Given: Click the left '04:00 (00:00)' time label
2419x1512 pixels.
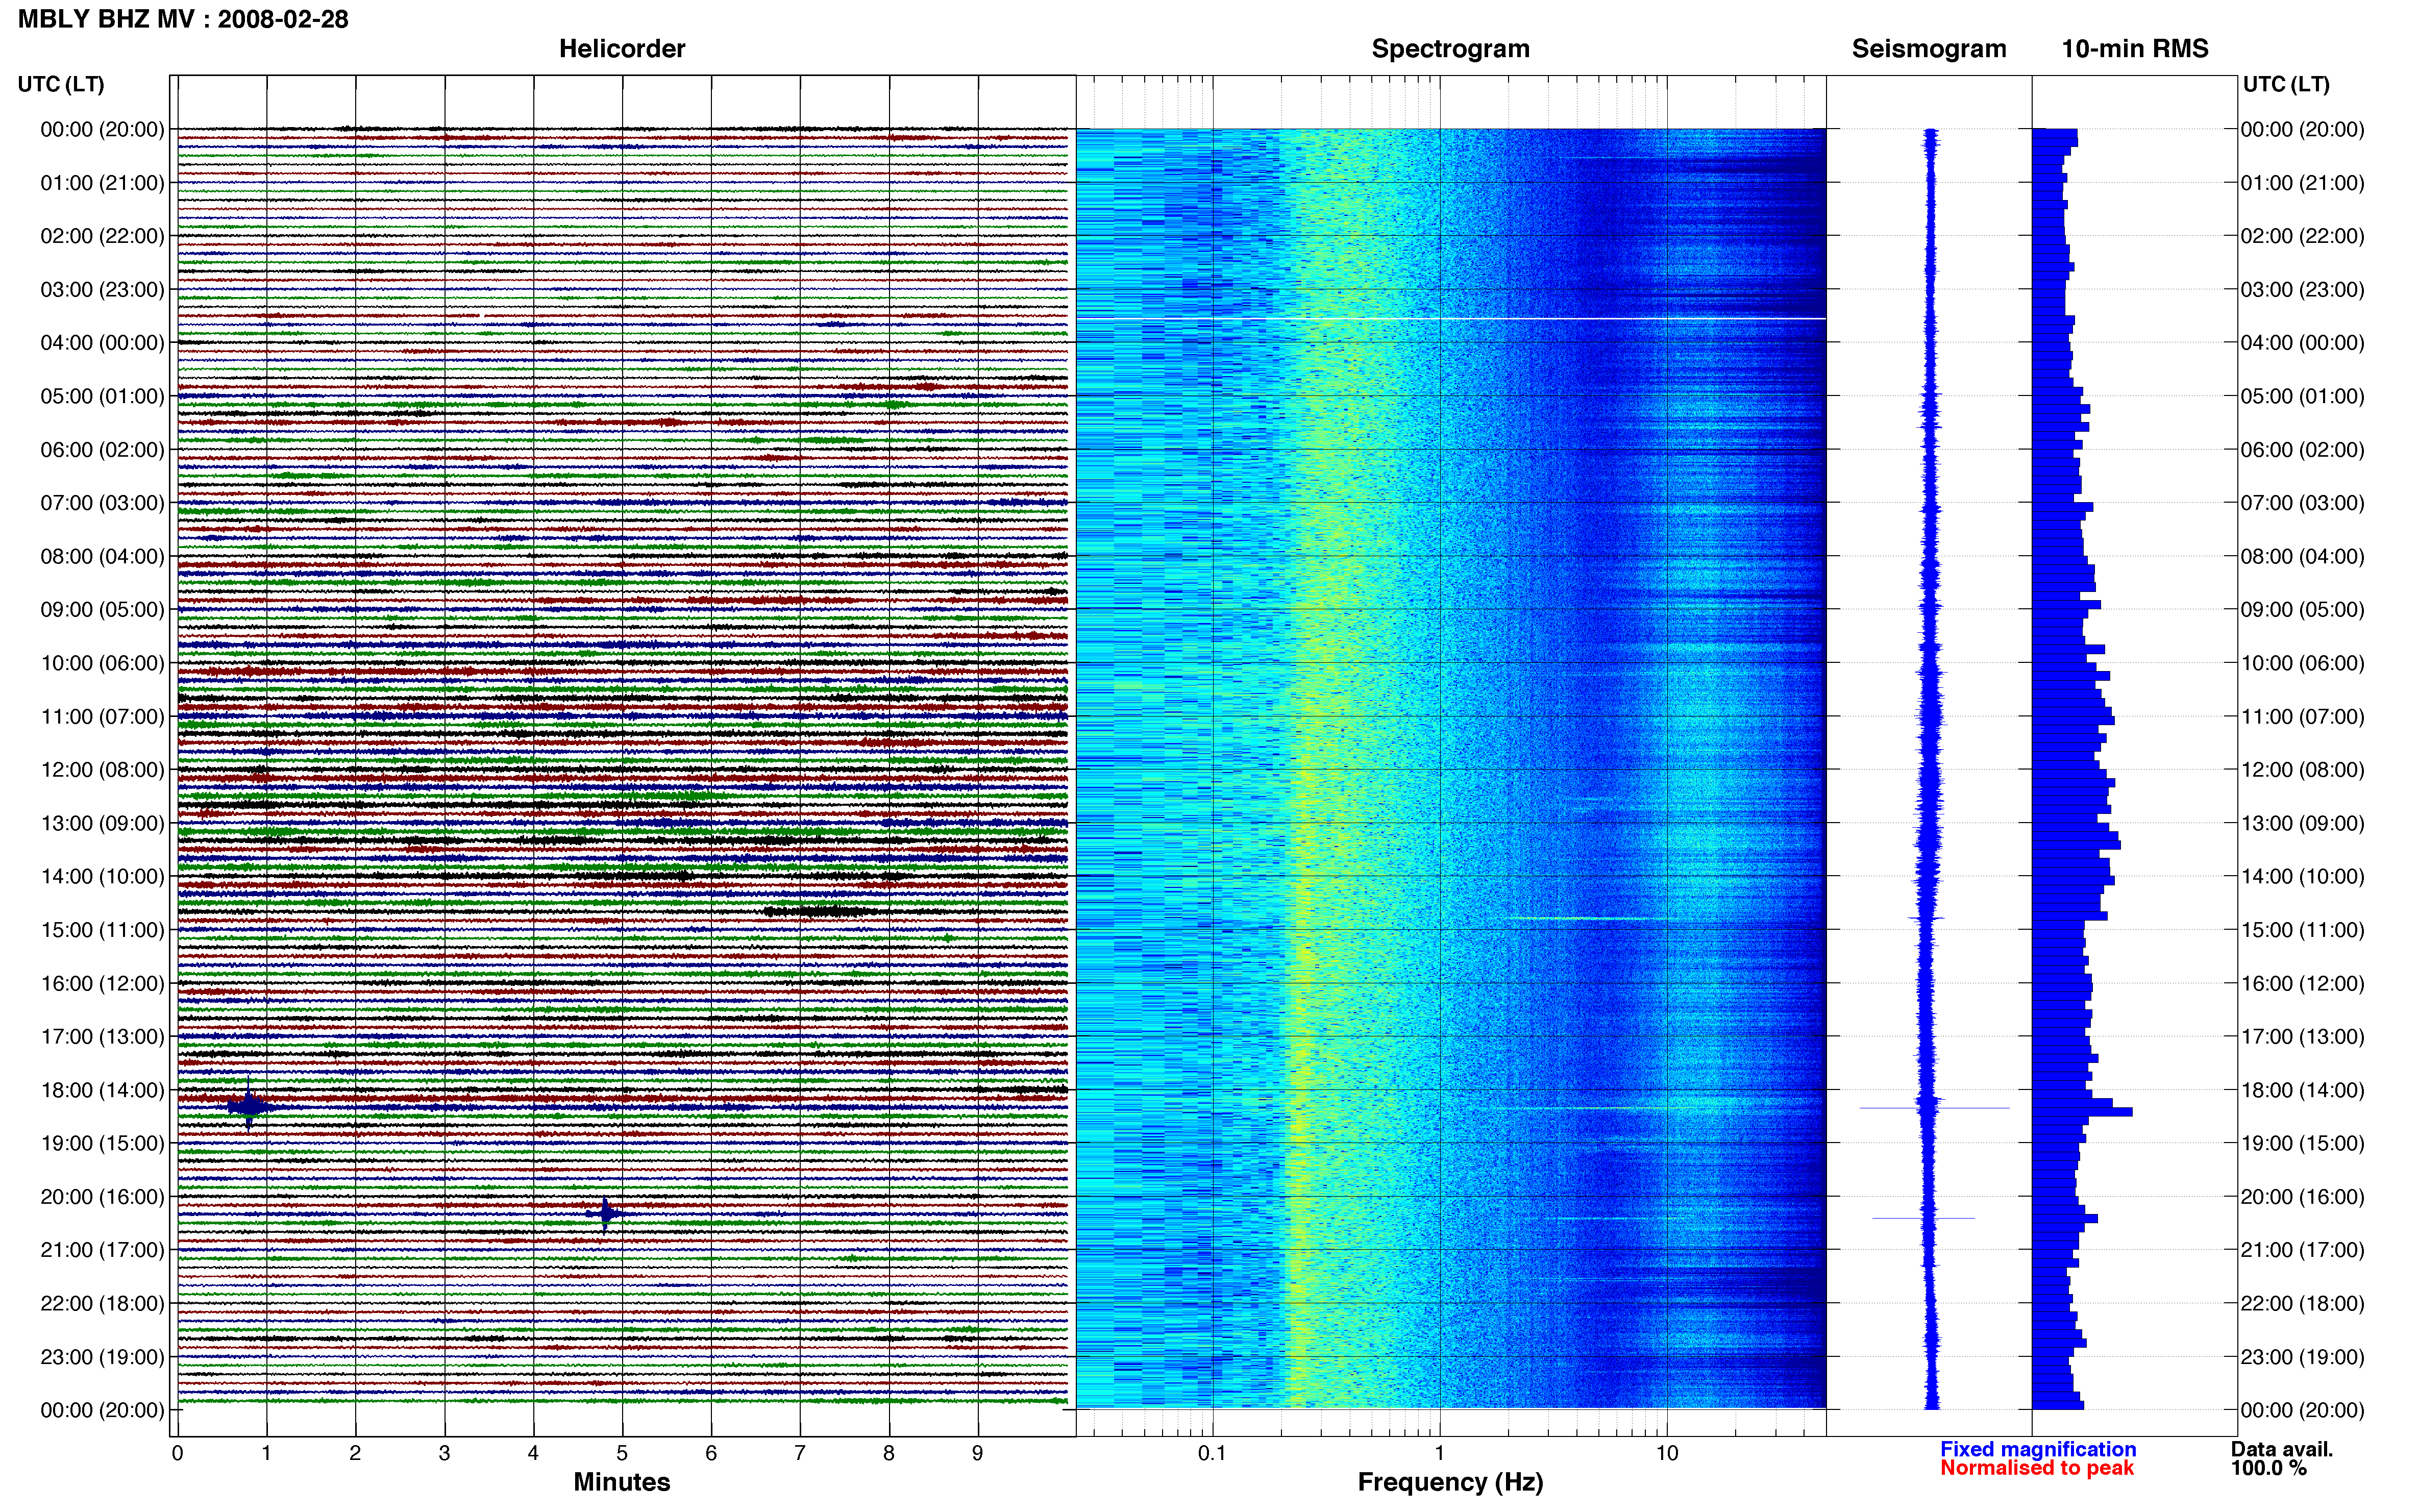Looking at the screenshot, I should [102, 343].
